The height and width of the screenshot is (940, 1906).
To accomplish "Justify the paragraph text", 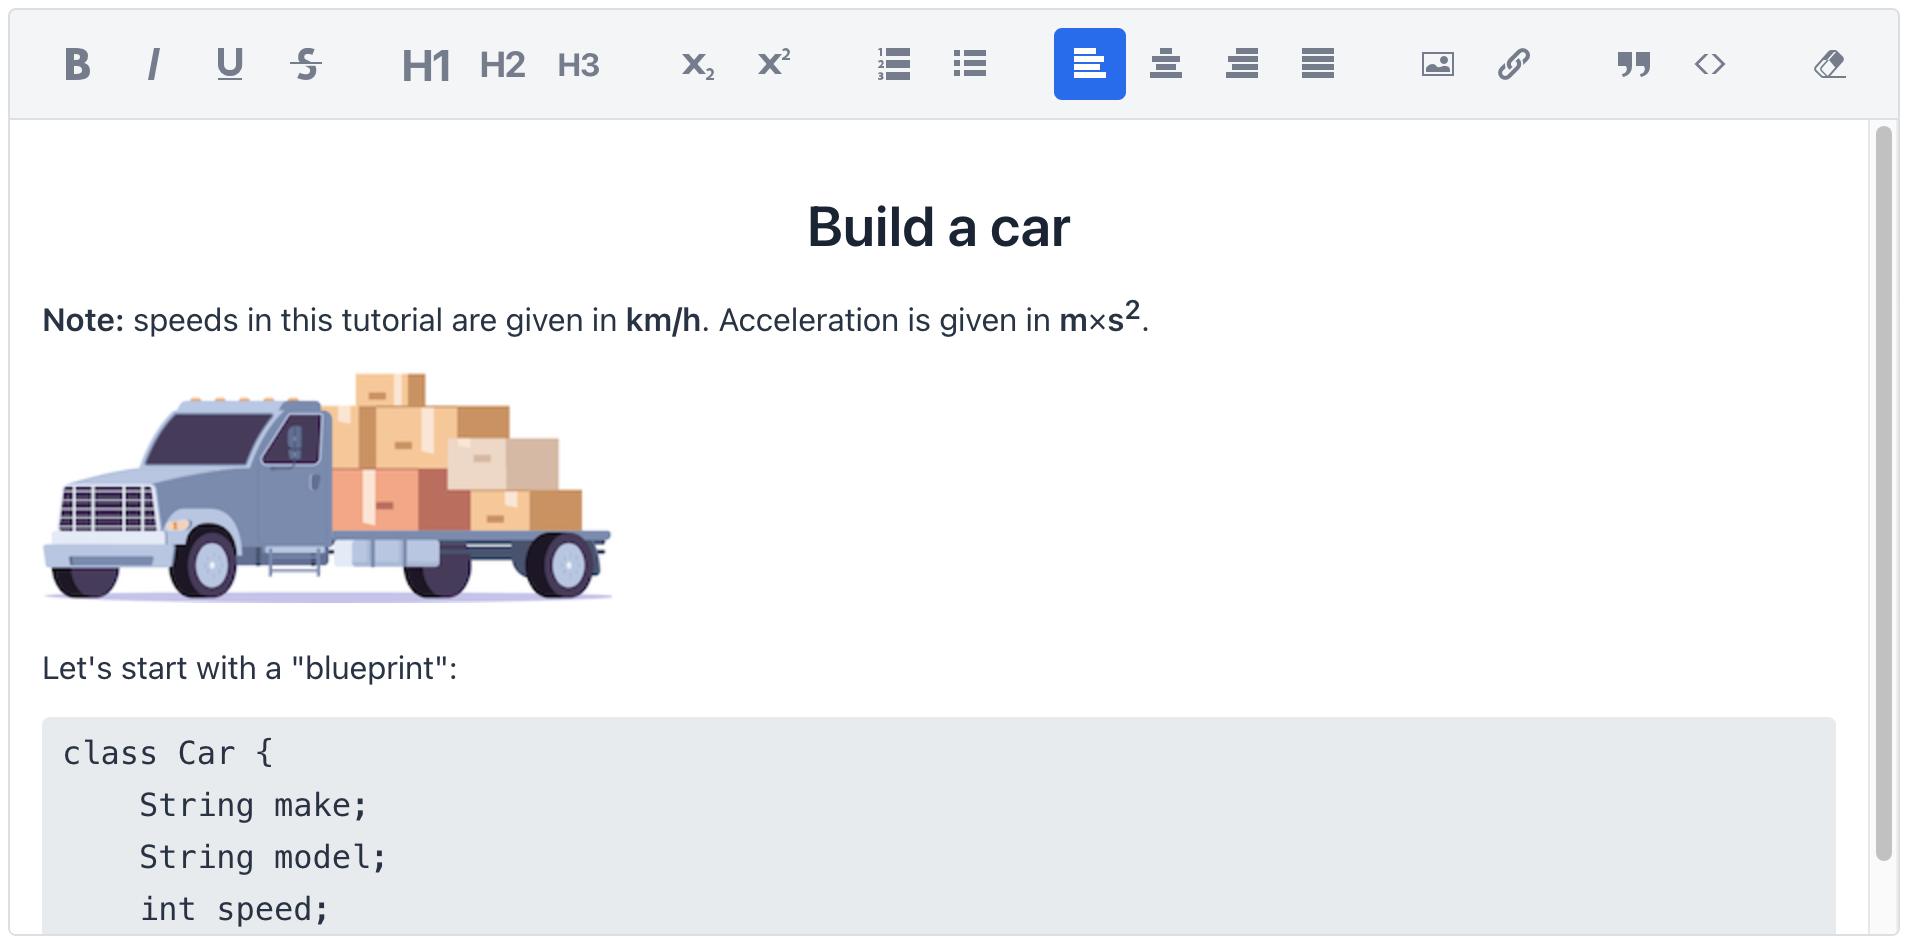I will (1318, 64).
